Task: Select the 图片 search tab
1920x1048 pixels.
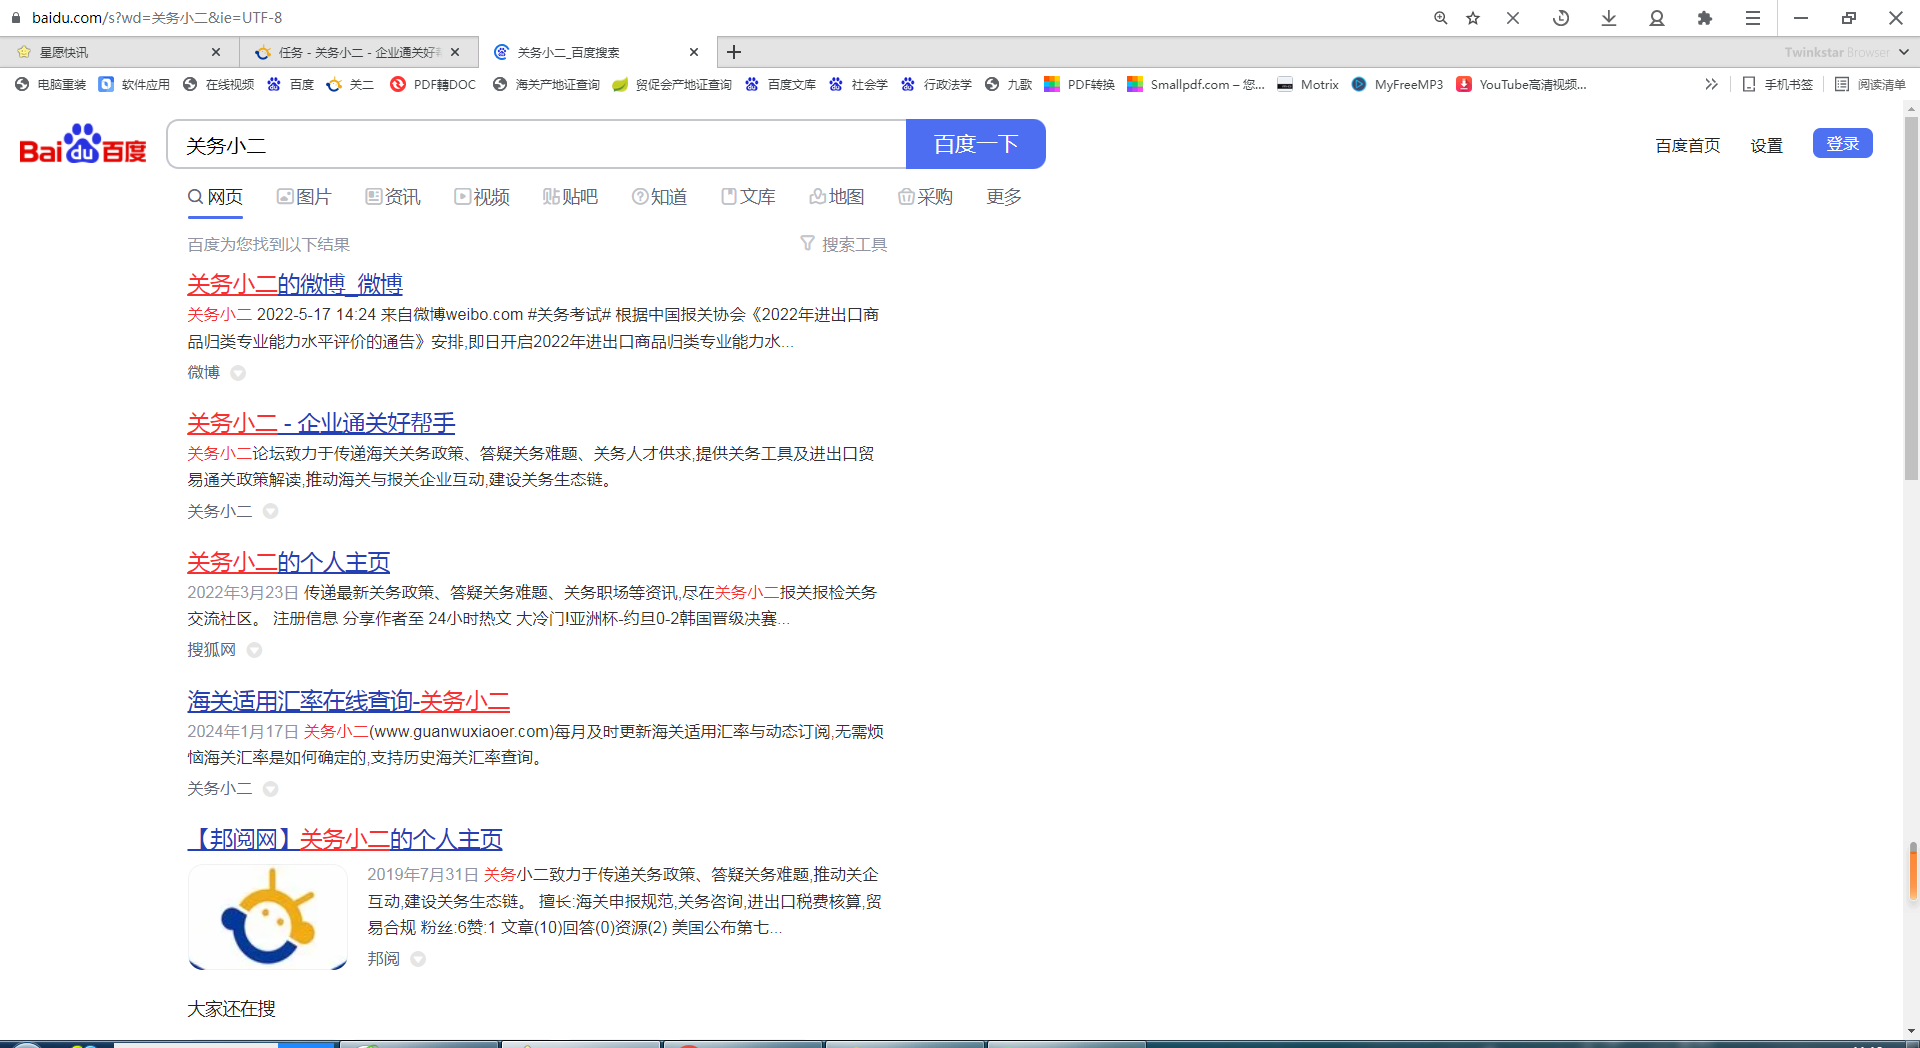Action: 304,197
